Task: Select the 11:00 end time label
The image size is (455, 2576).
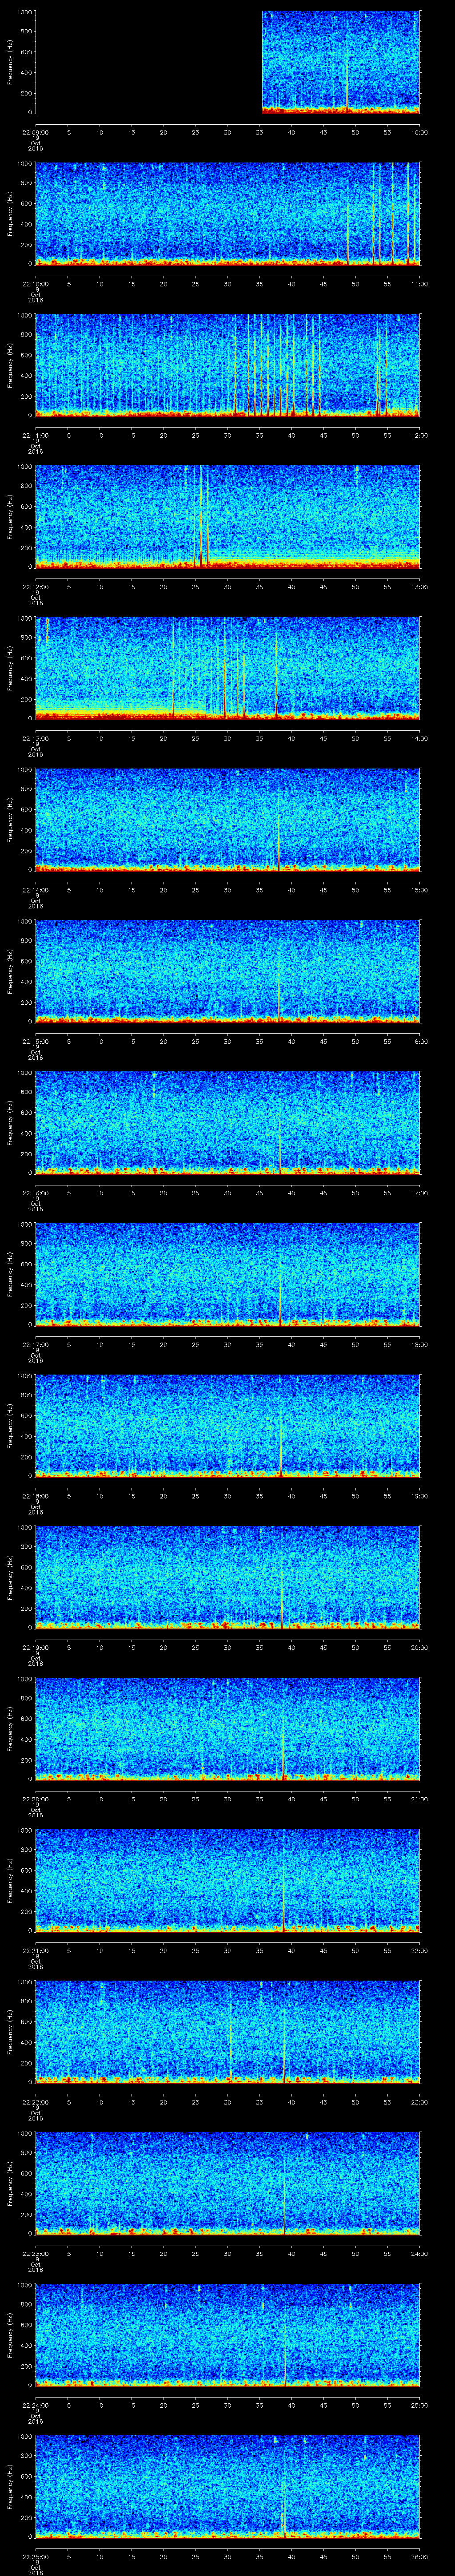Action: point(420,284)
